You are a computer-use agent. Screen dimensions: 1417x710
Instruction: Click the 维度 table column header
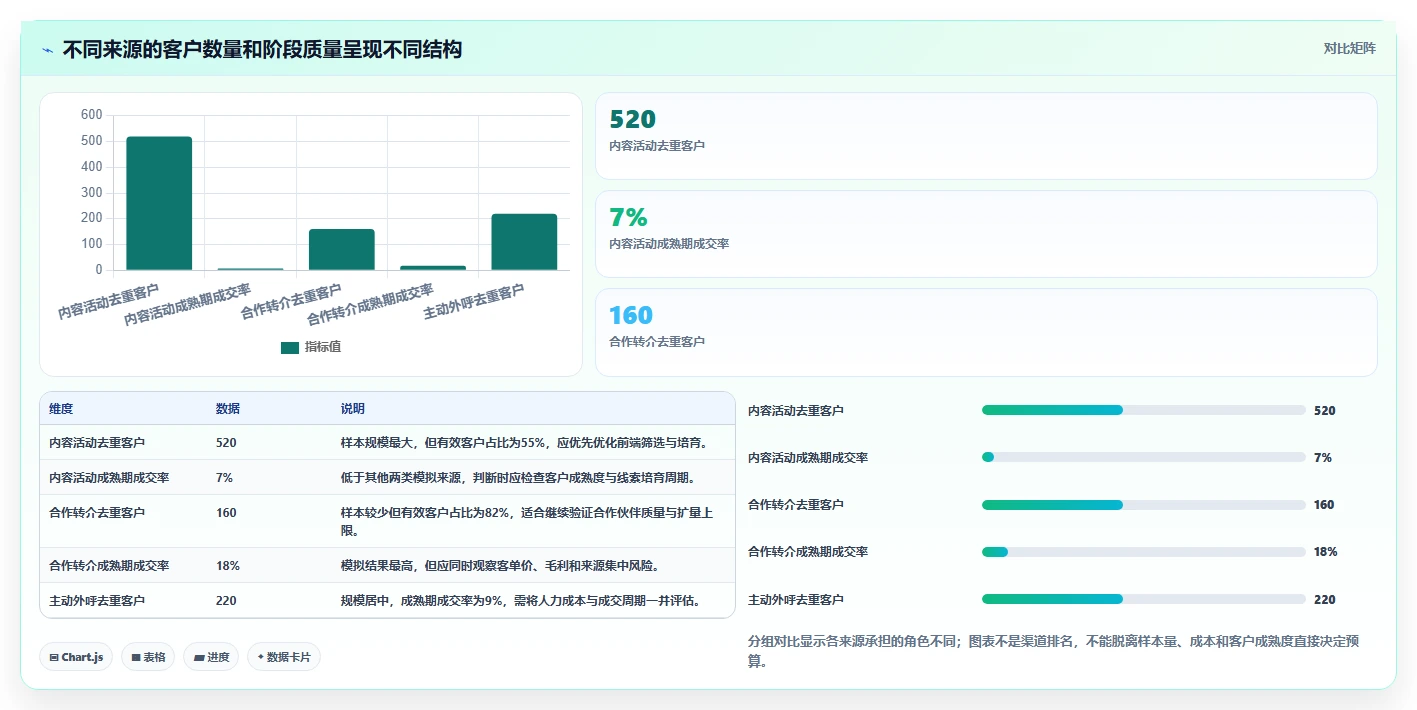click(61, 409)
